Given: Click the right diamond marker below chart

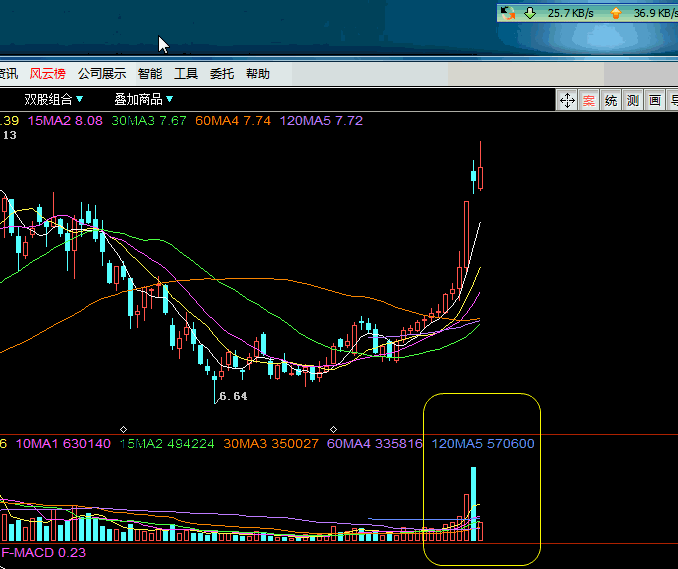Looking at the screenshot, I should 333,429.
